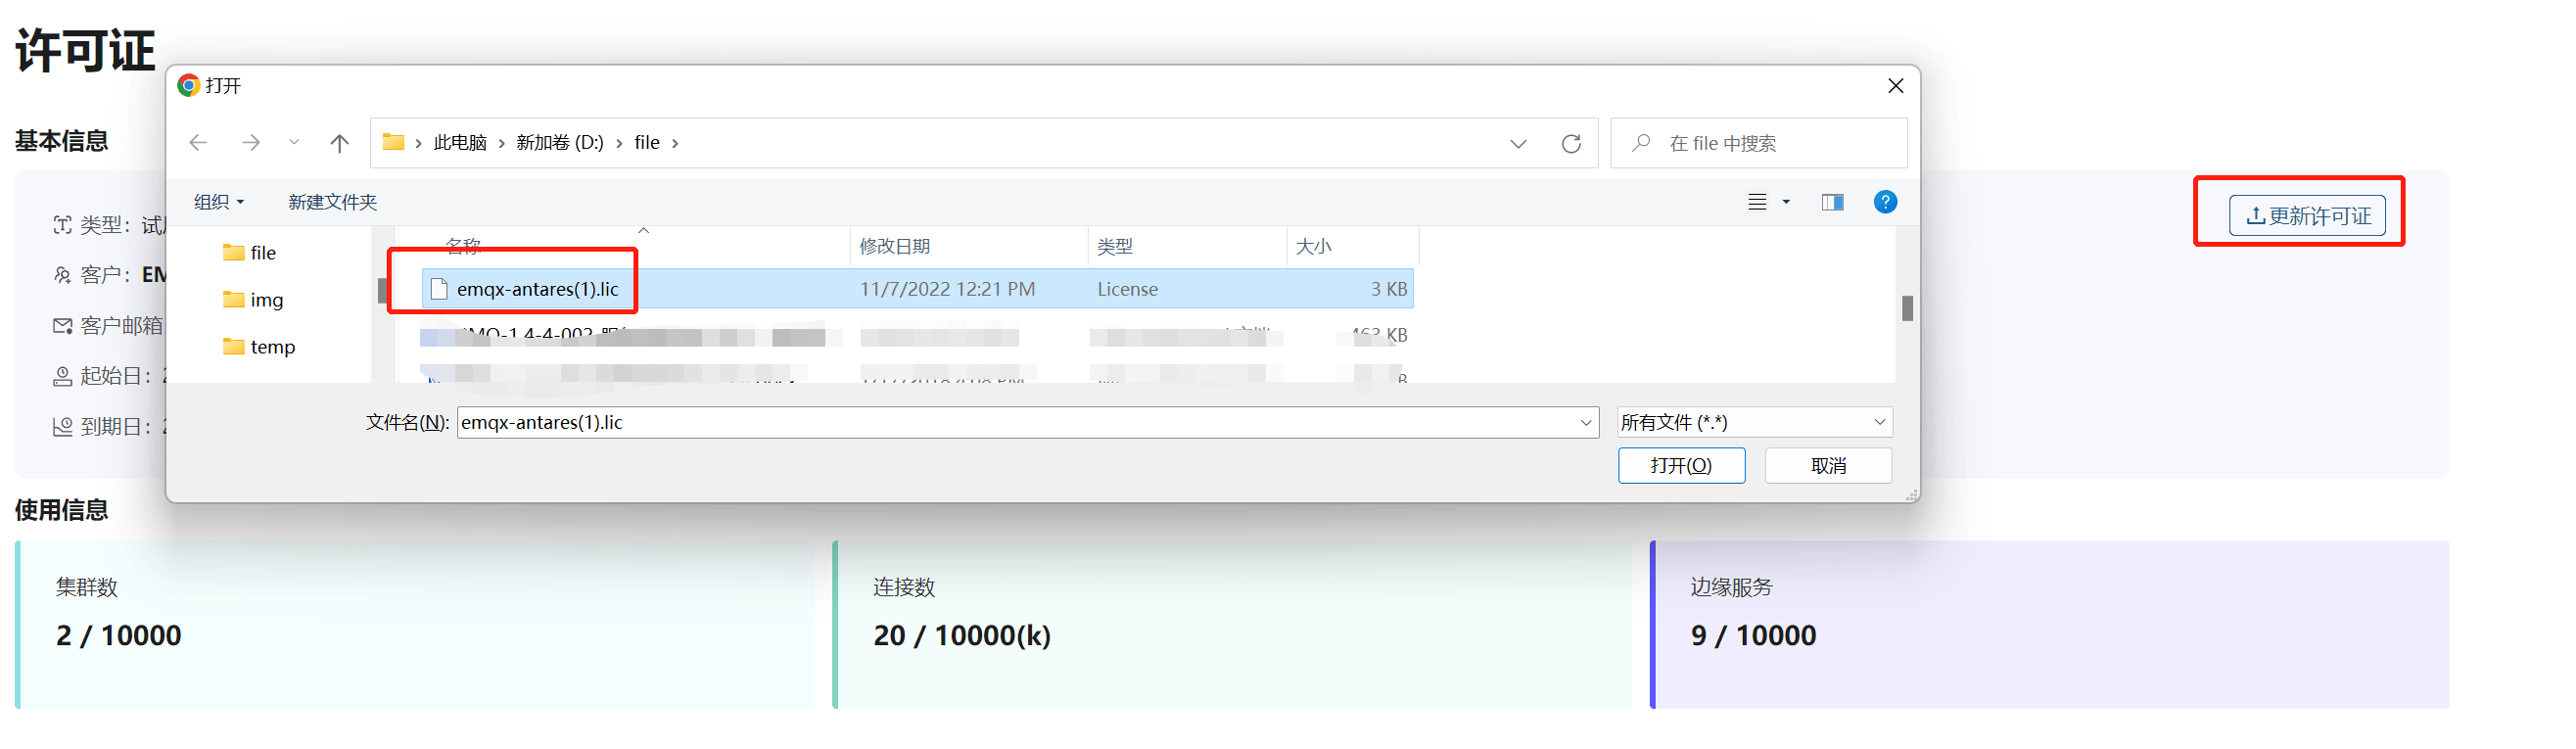Viewport: 2576px width, 749px height.
Task: Click the 使用信息 section heading
Action: tap(61, 510)
